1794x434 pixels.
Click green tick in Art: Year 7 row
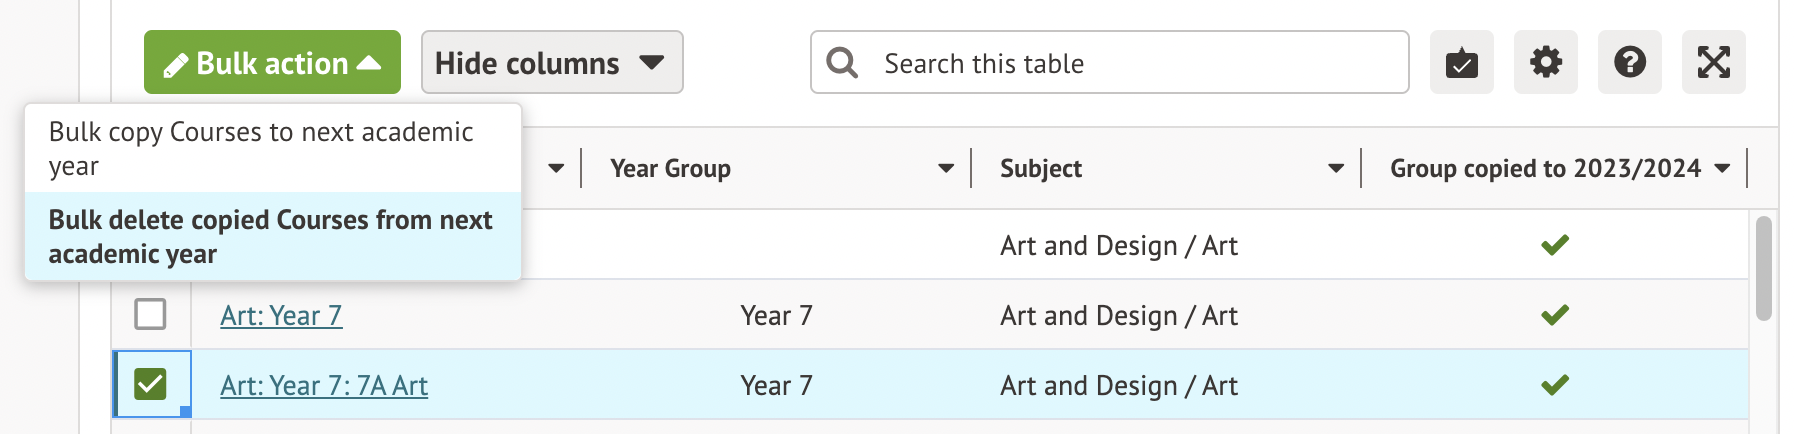(1554, 315)
